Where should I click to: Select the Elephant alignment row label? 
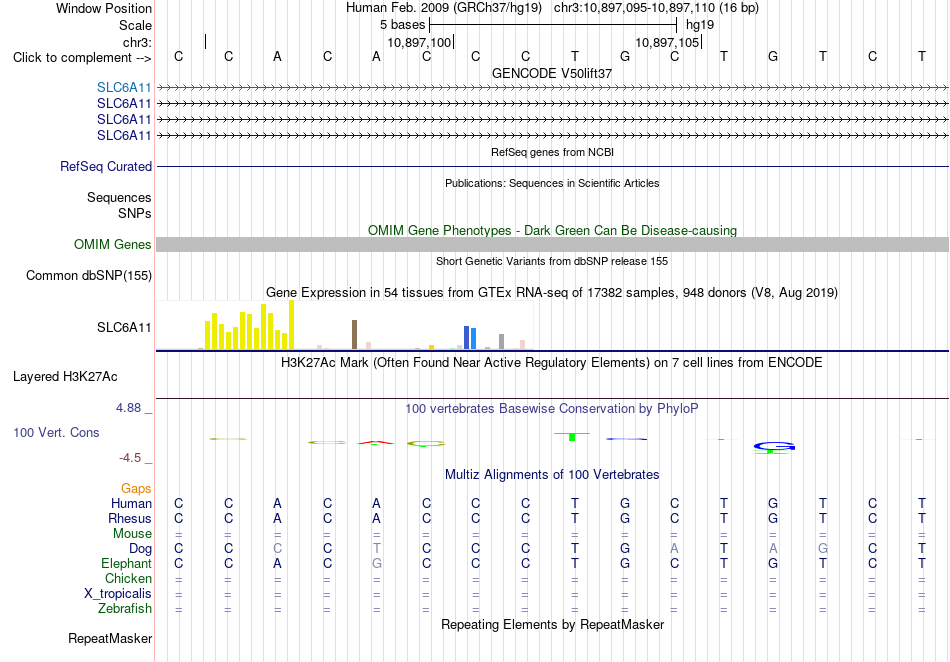click(x=126, y=564)
